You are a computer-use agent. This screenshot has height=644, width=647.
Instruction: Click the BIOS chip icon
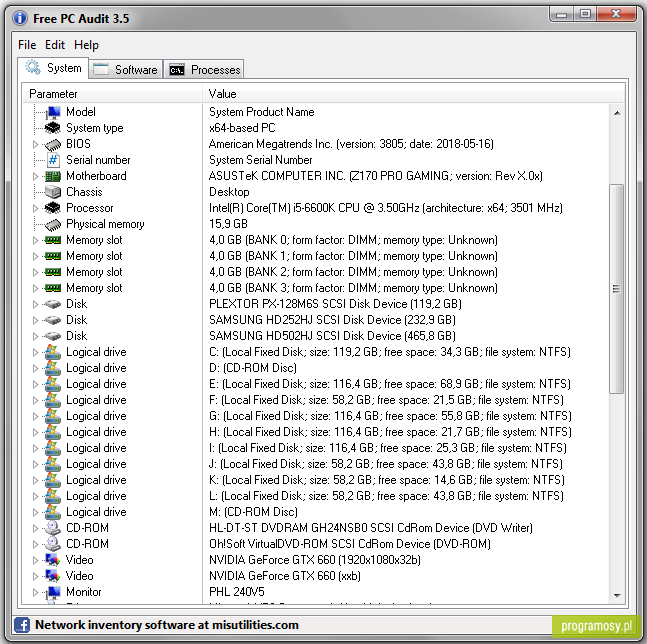(53, 144)
